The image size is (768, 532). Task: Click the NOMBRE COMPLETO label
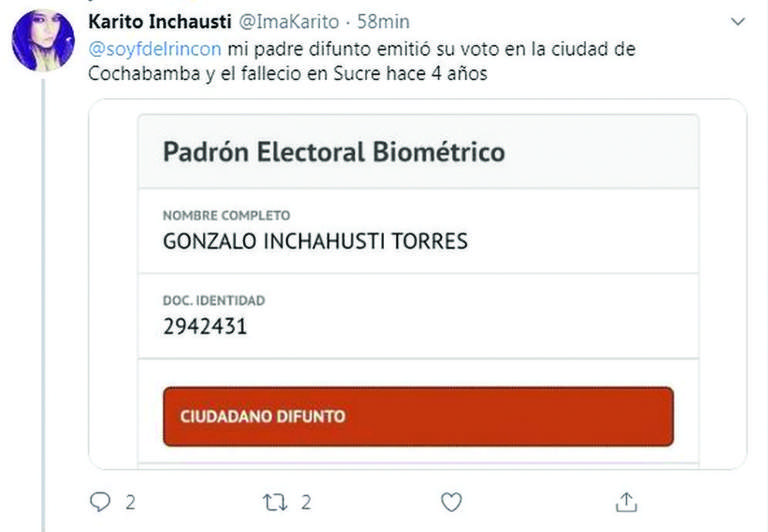click(225, 215)
